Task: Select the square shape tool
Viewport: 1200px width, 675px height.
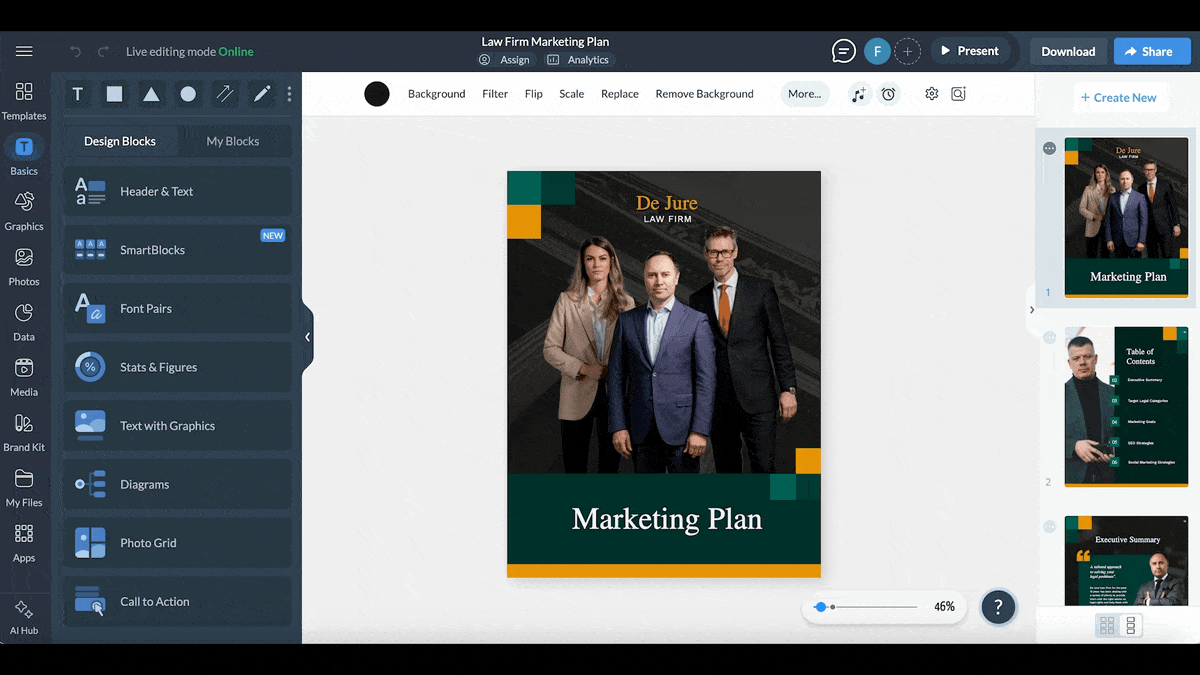Action: pos(115,94)
